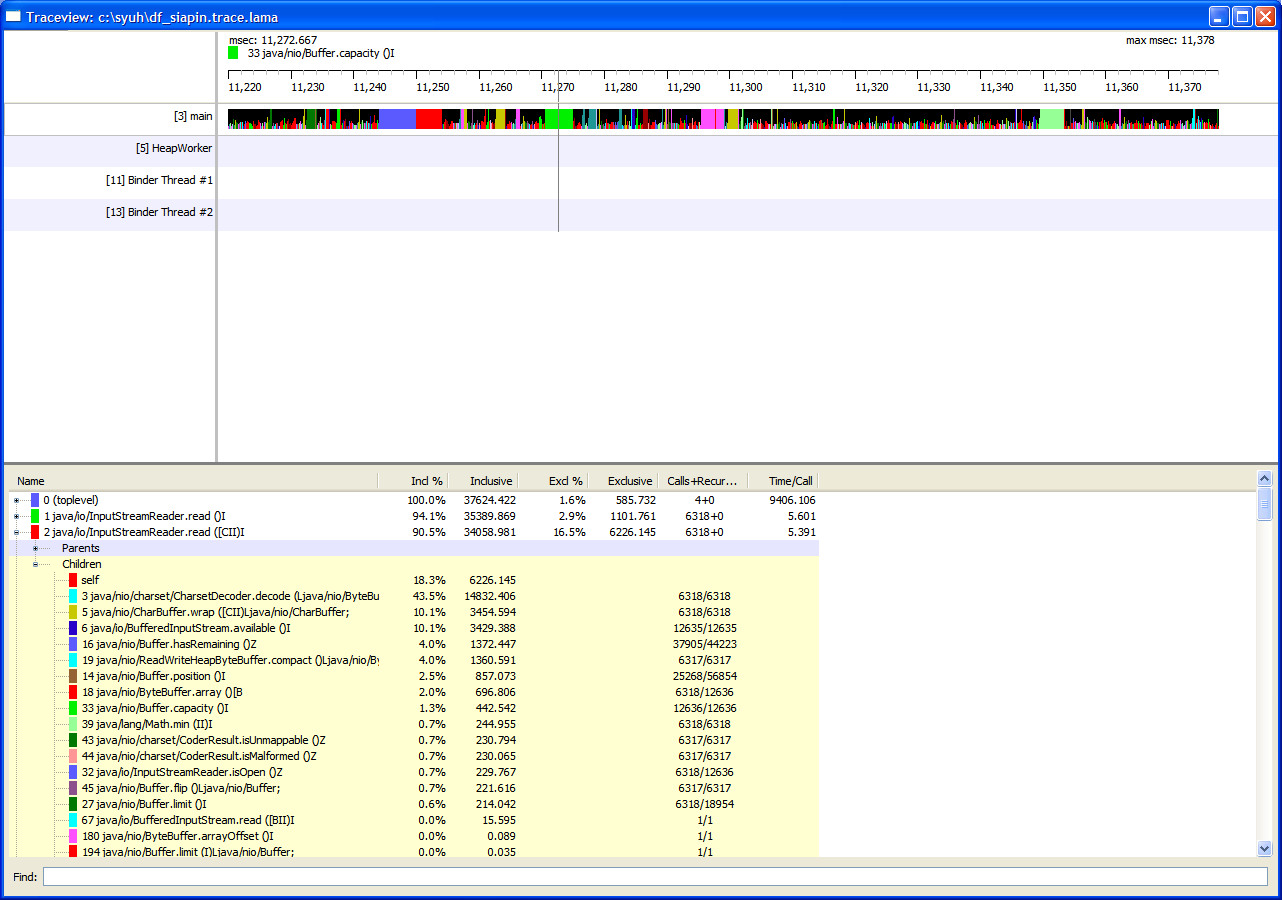1282x900 pixels.
Task: Select the Buffer.hasRemaining child entry
Action: pyautogui.click(x=168, y=644)
